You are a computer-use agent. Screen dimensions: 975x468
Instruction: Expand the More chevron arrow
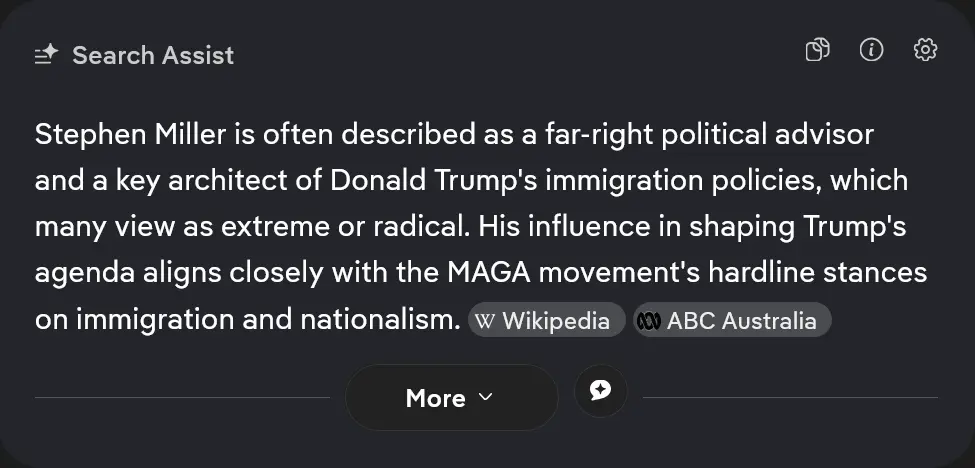tap(486, 397)
